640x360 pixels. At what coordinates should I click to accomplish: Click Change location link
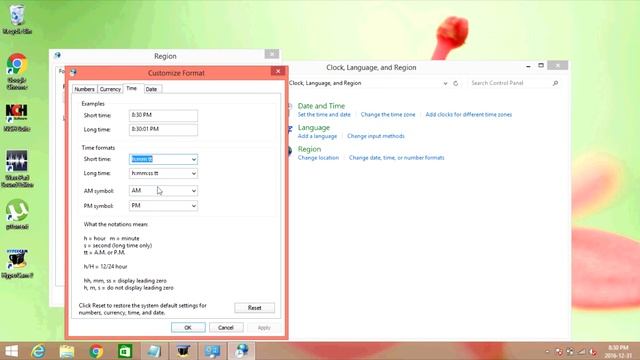318,158
